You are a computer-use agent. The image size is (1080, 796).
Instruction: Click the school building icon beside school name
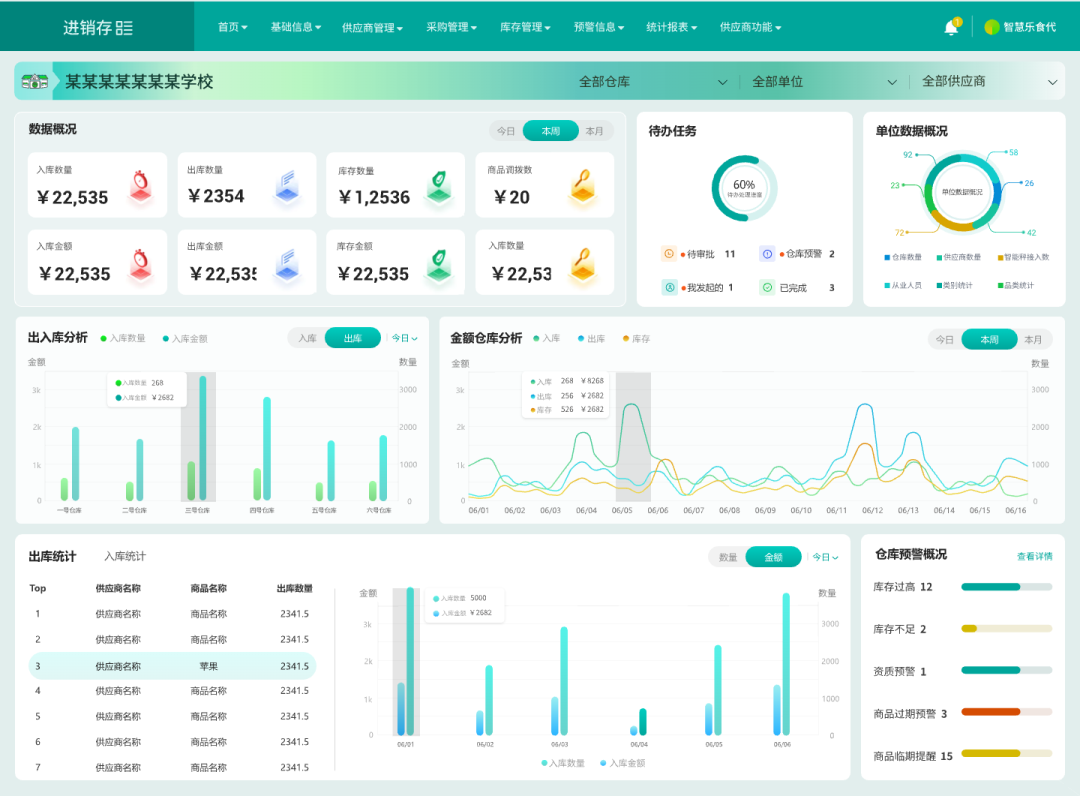[34, 81]
